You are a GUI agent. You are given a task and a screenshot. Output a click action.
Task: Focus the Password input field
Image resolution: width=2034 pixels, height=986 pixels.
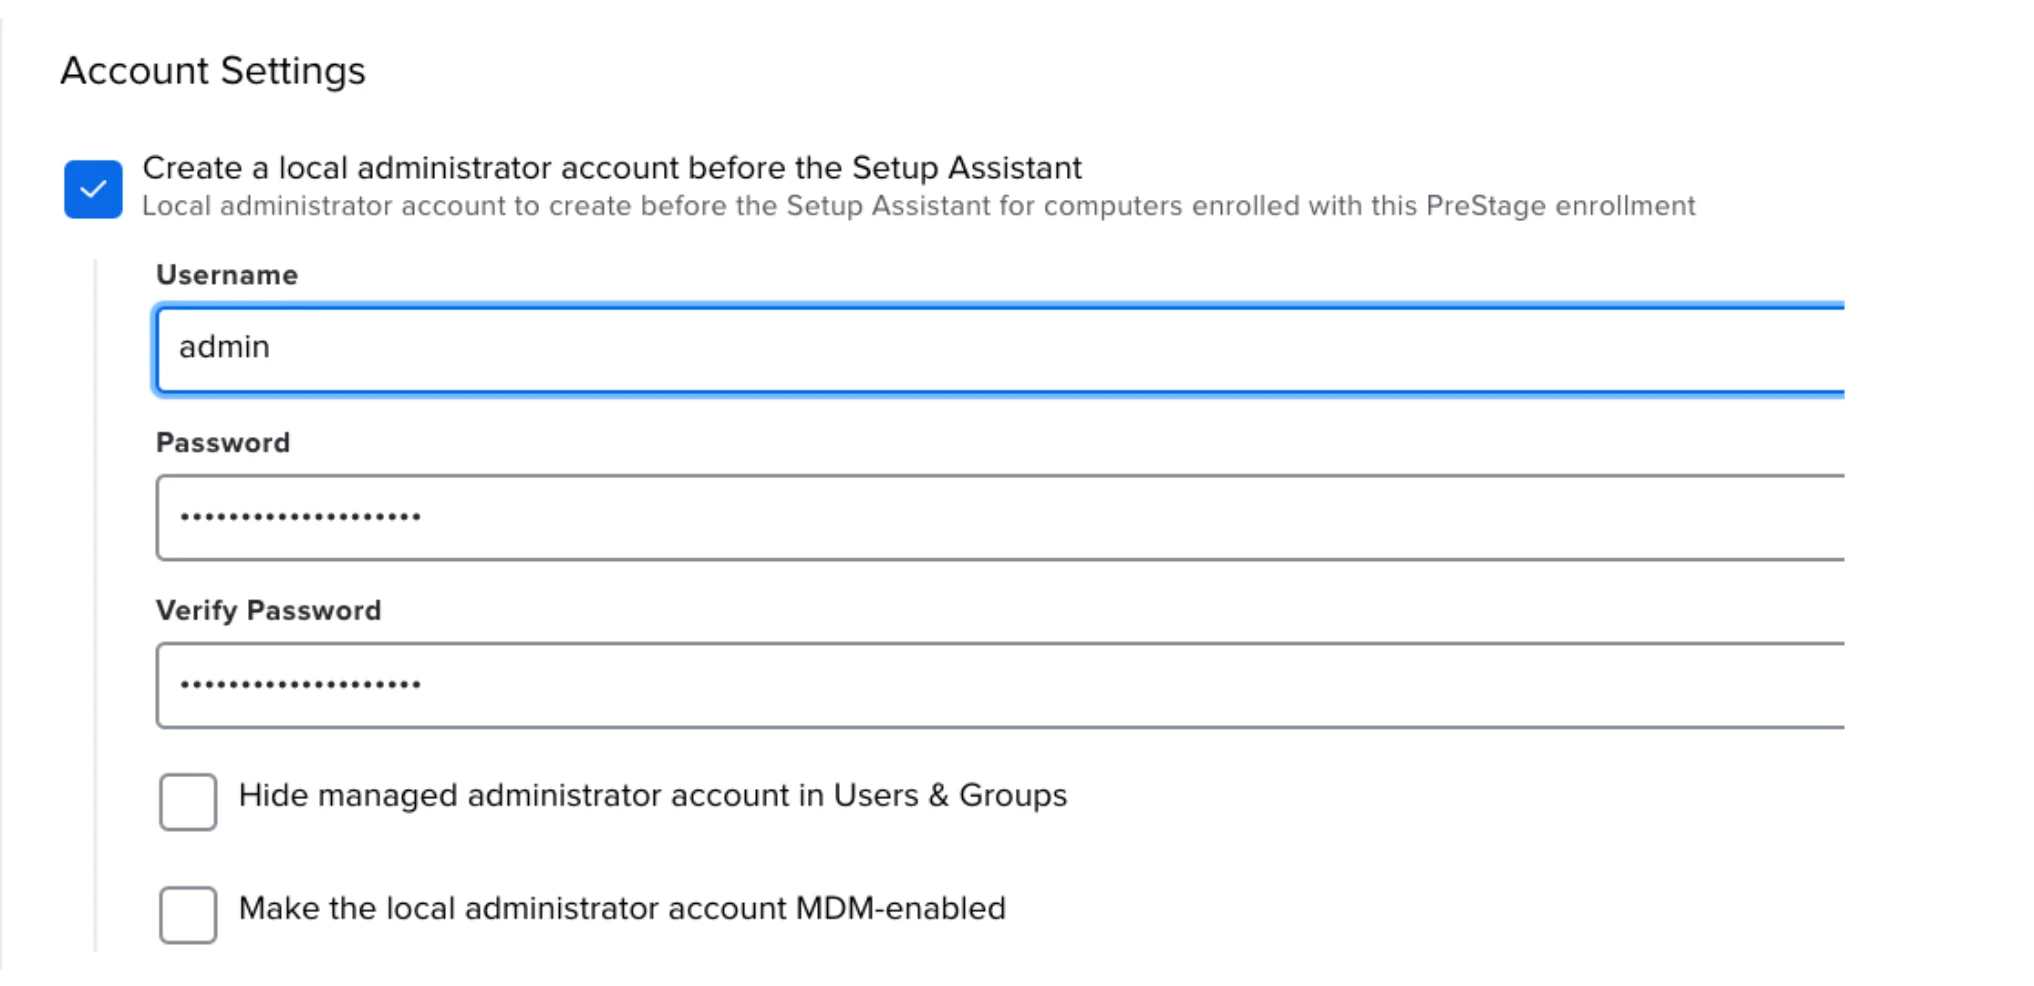[1000, 517]
